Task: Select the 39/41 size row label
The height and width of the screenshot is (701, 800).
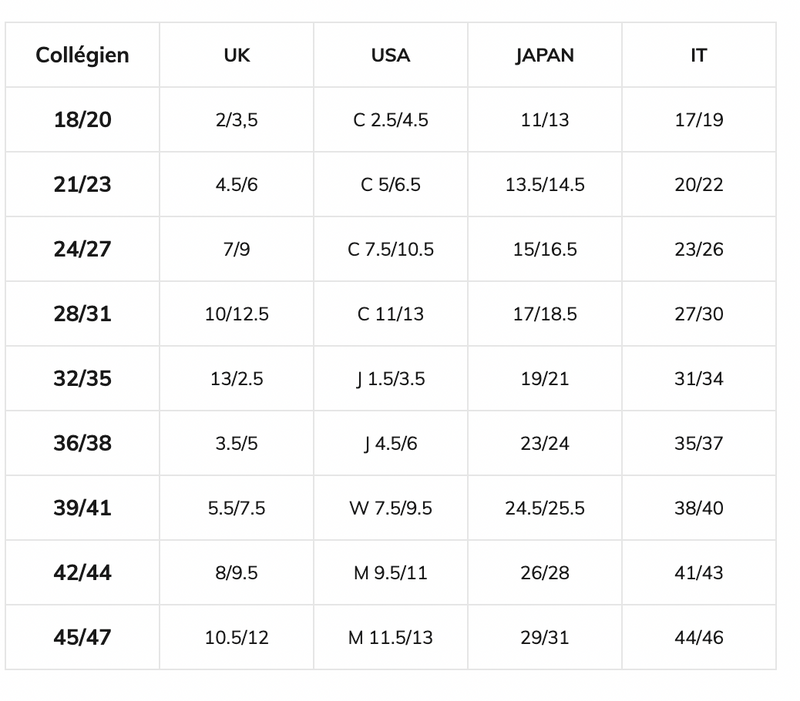Action: tap(82, 508)
